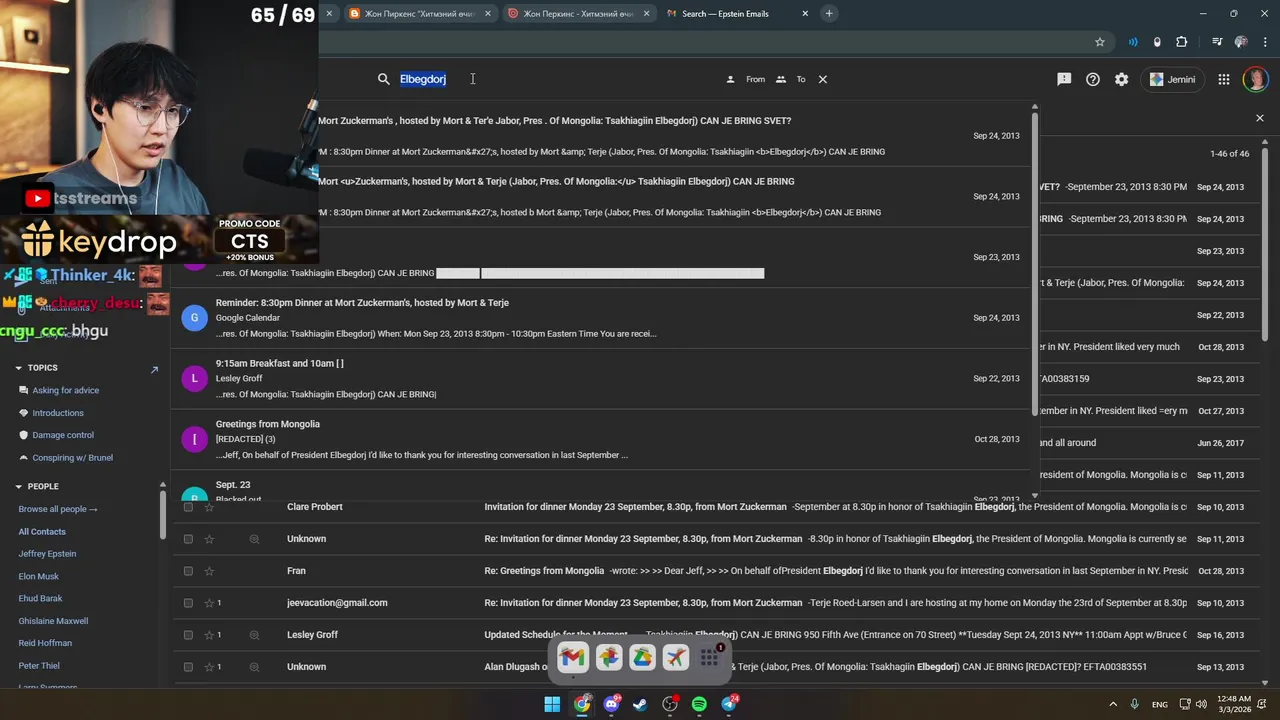Open the feedback icon in the Gmail header
The width and height of the screenshot is (1280, 720).
click(1064, 79)
